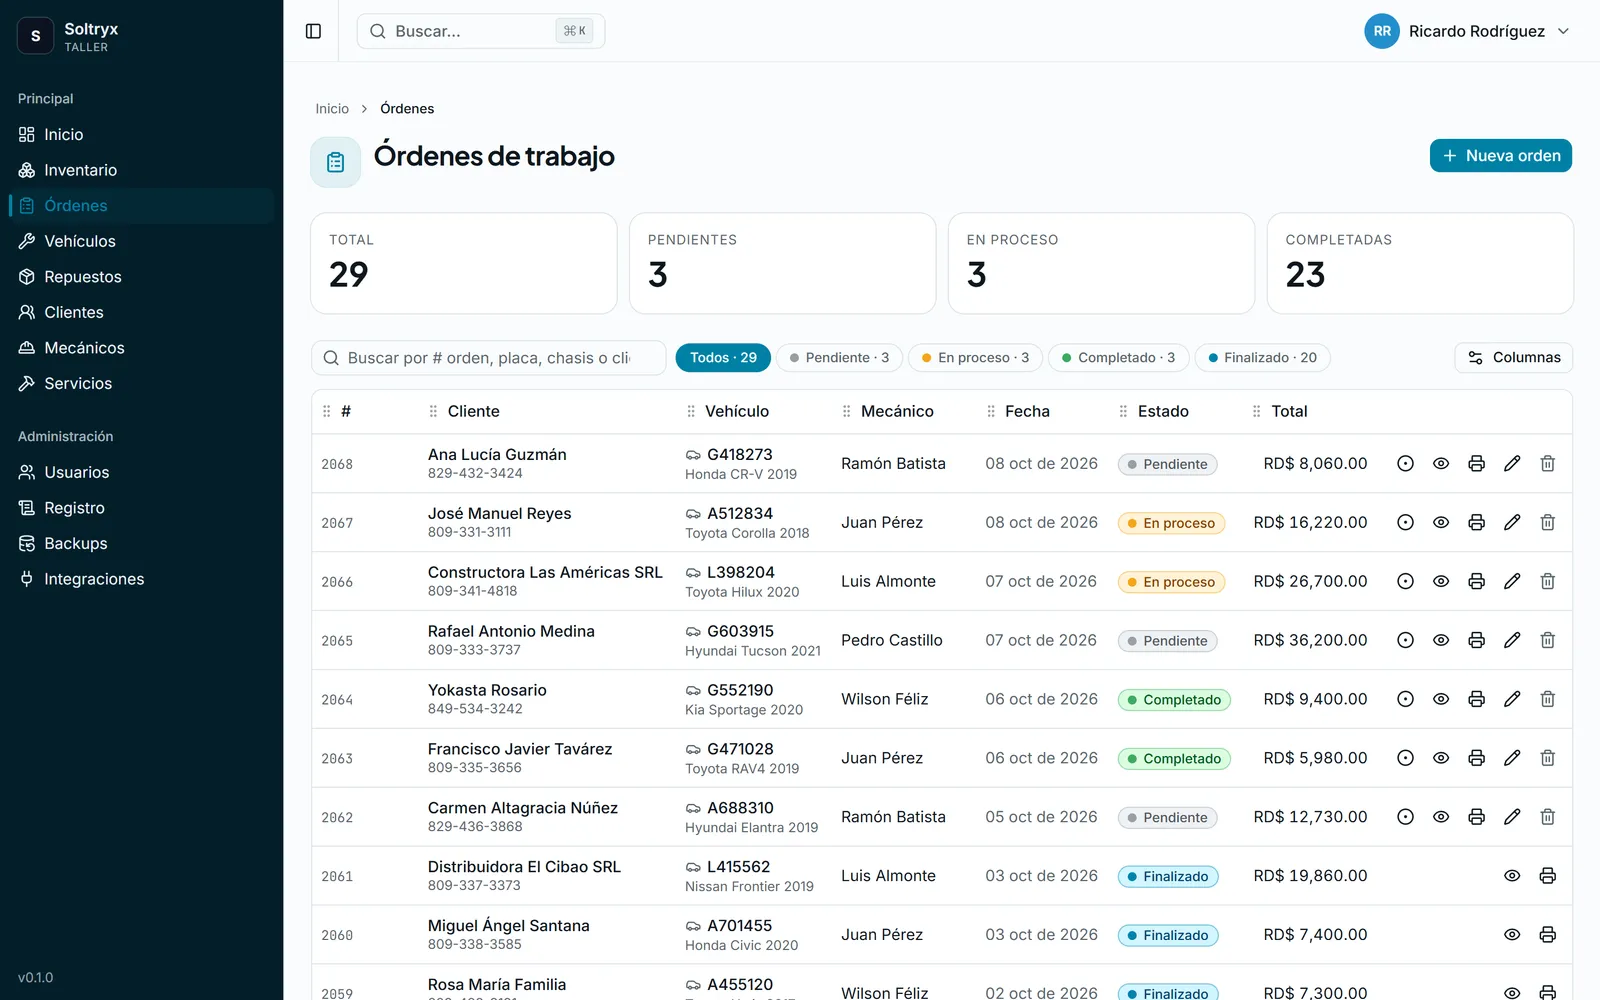Print order 2068 for Ana Lucía Guzmán
Viewport: 1600px width, 1000px height.
[1476, 464]
